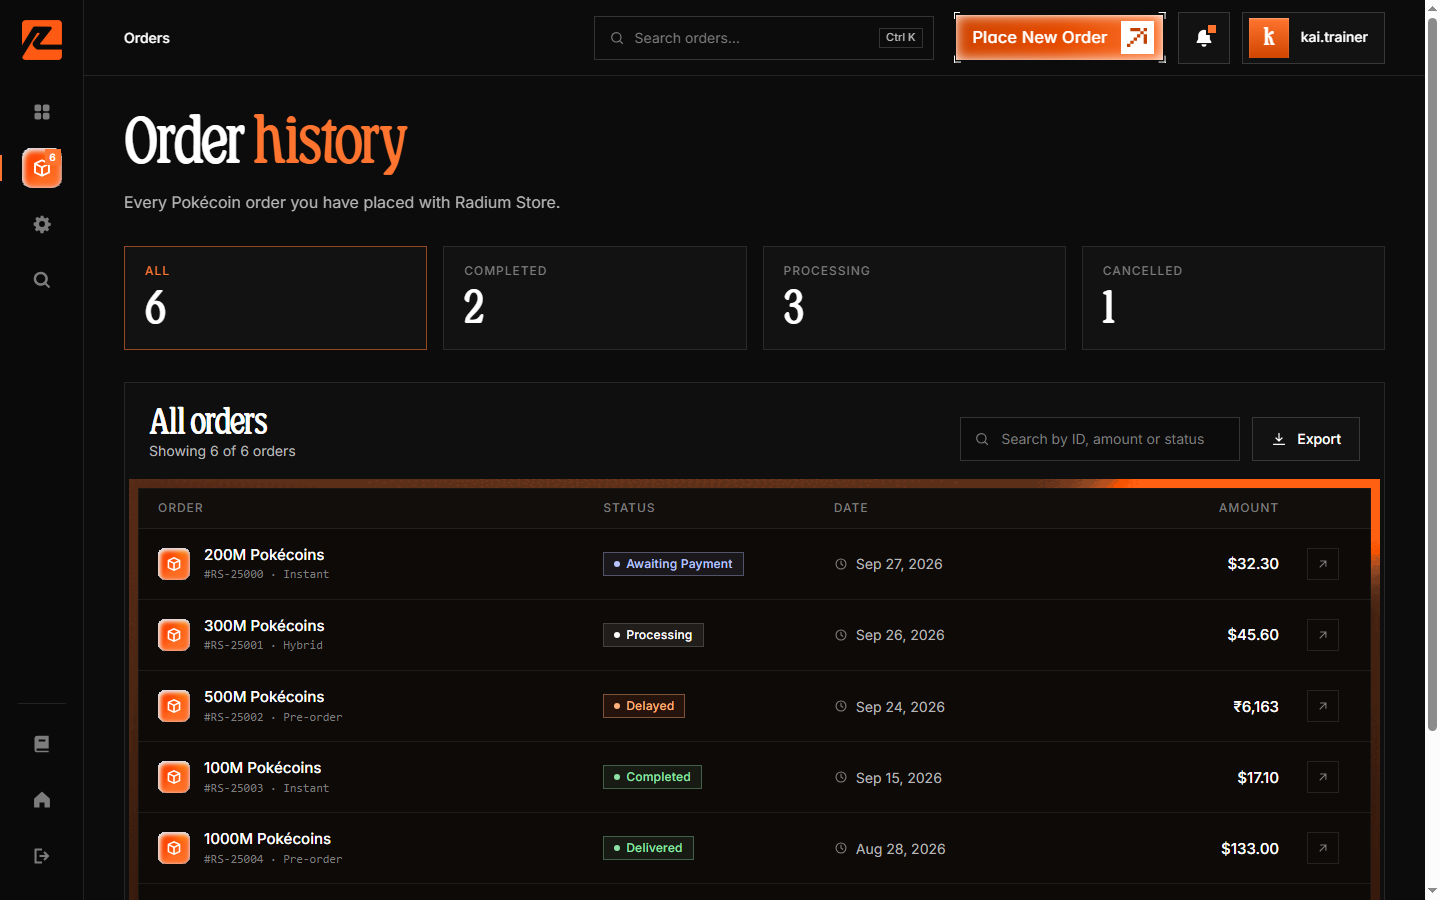Viewport: 1440px width, 900px height.
Task: Click the 200M Pokécoins order title
Action: (264, 555)
